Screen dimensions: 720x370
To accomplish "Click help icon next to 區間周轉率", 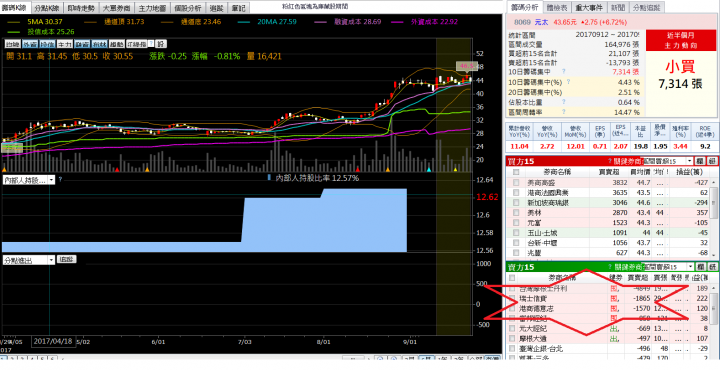I will (563, 112).
